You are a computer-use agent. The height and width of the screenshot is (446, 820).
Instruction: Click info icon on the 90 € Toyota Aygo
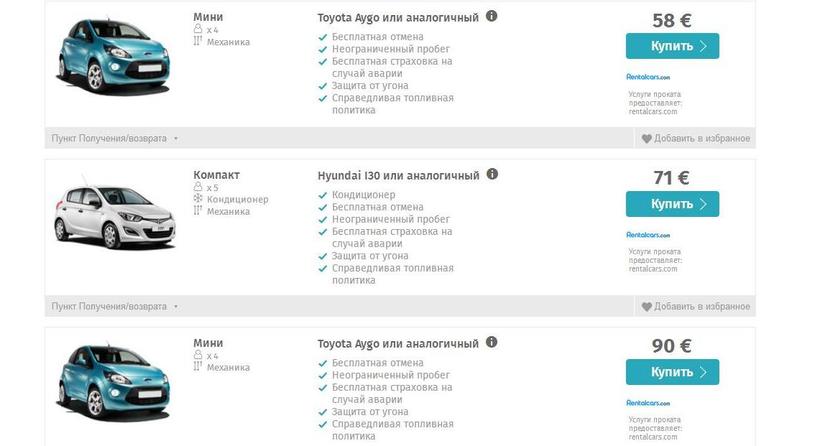492,342
